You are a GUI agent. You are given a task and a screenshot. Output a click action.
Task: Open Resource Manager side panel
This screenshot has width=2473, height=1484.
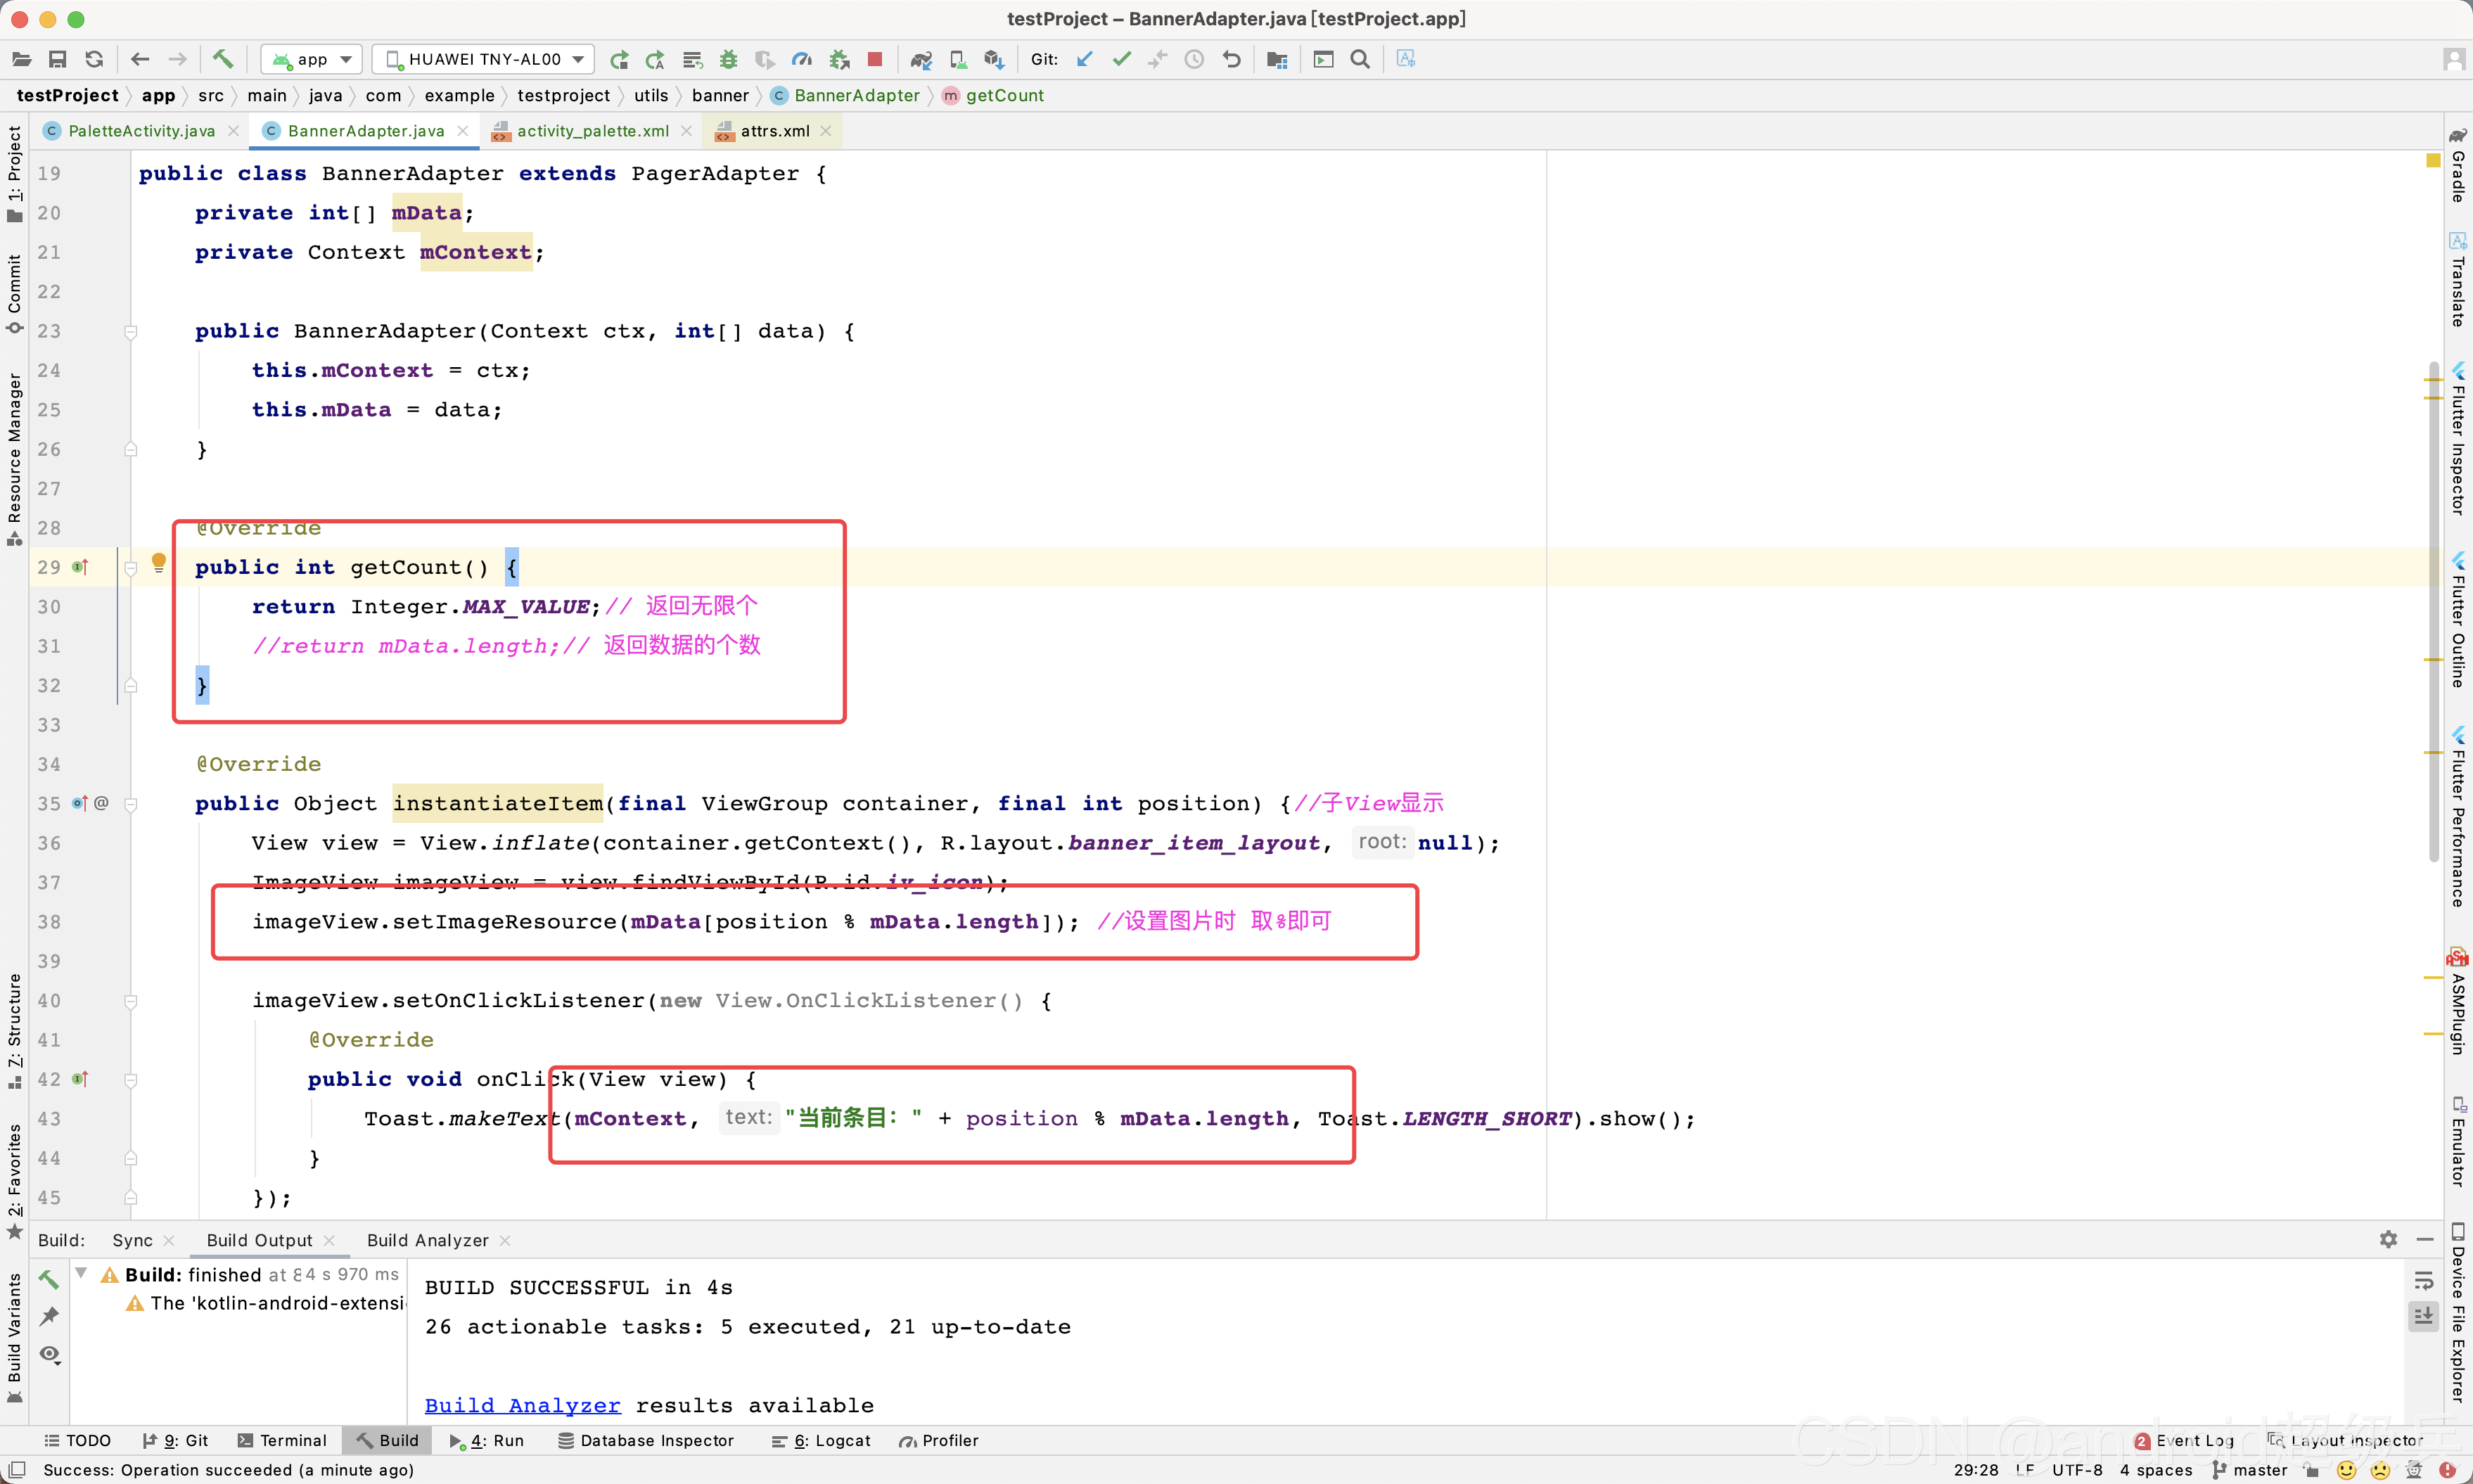point(14,459)
